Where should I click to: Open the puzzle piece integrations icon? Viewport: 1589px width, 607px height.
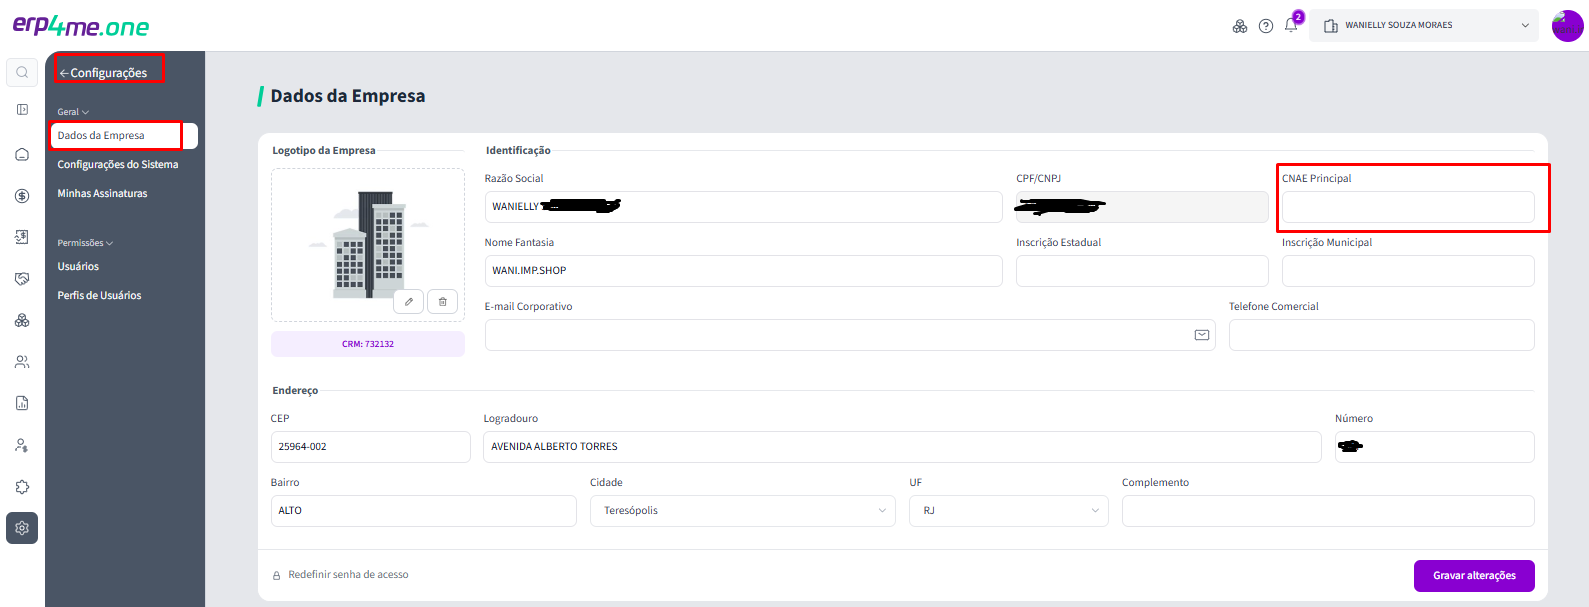click(22, 487)
